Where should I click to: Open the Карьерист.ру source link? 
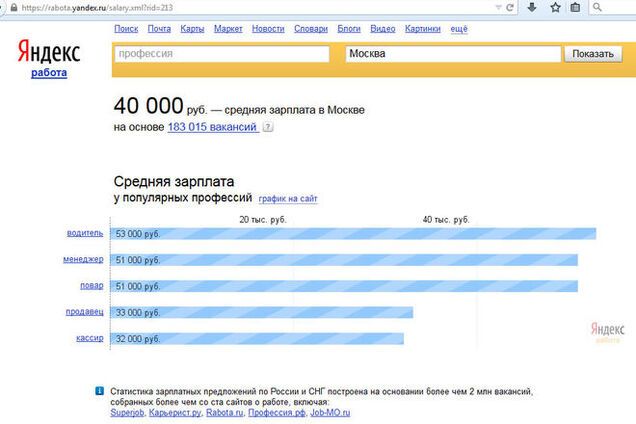coord(175,413)
